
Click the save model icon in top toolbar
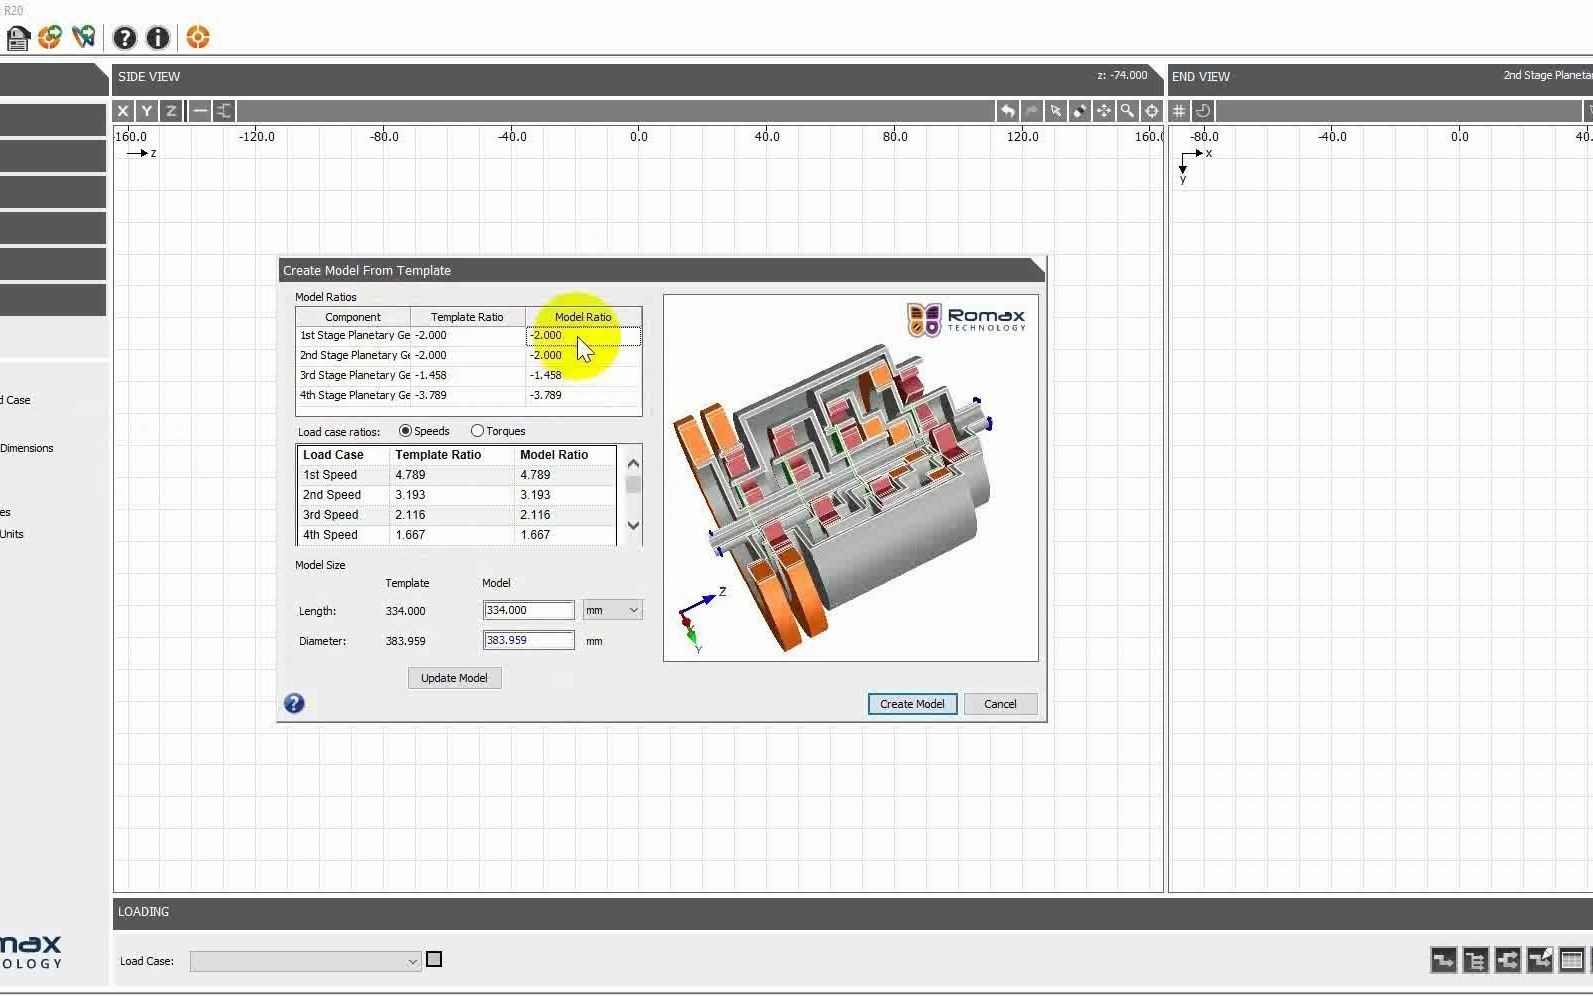pos(18,38)
